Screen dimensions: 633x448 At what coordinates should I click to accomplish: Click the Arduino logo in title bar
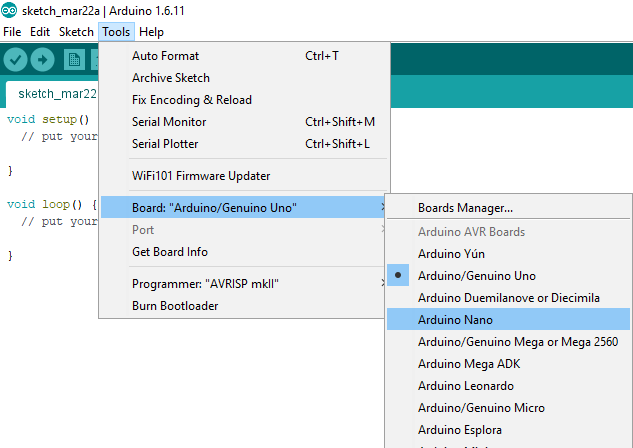[x=9, y=10]
